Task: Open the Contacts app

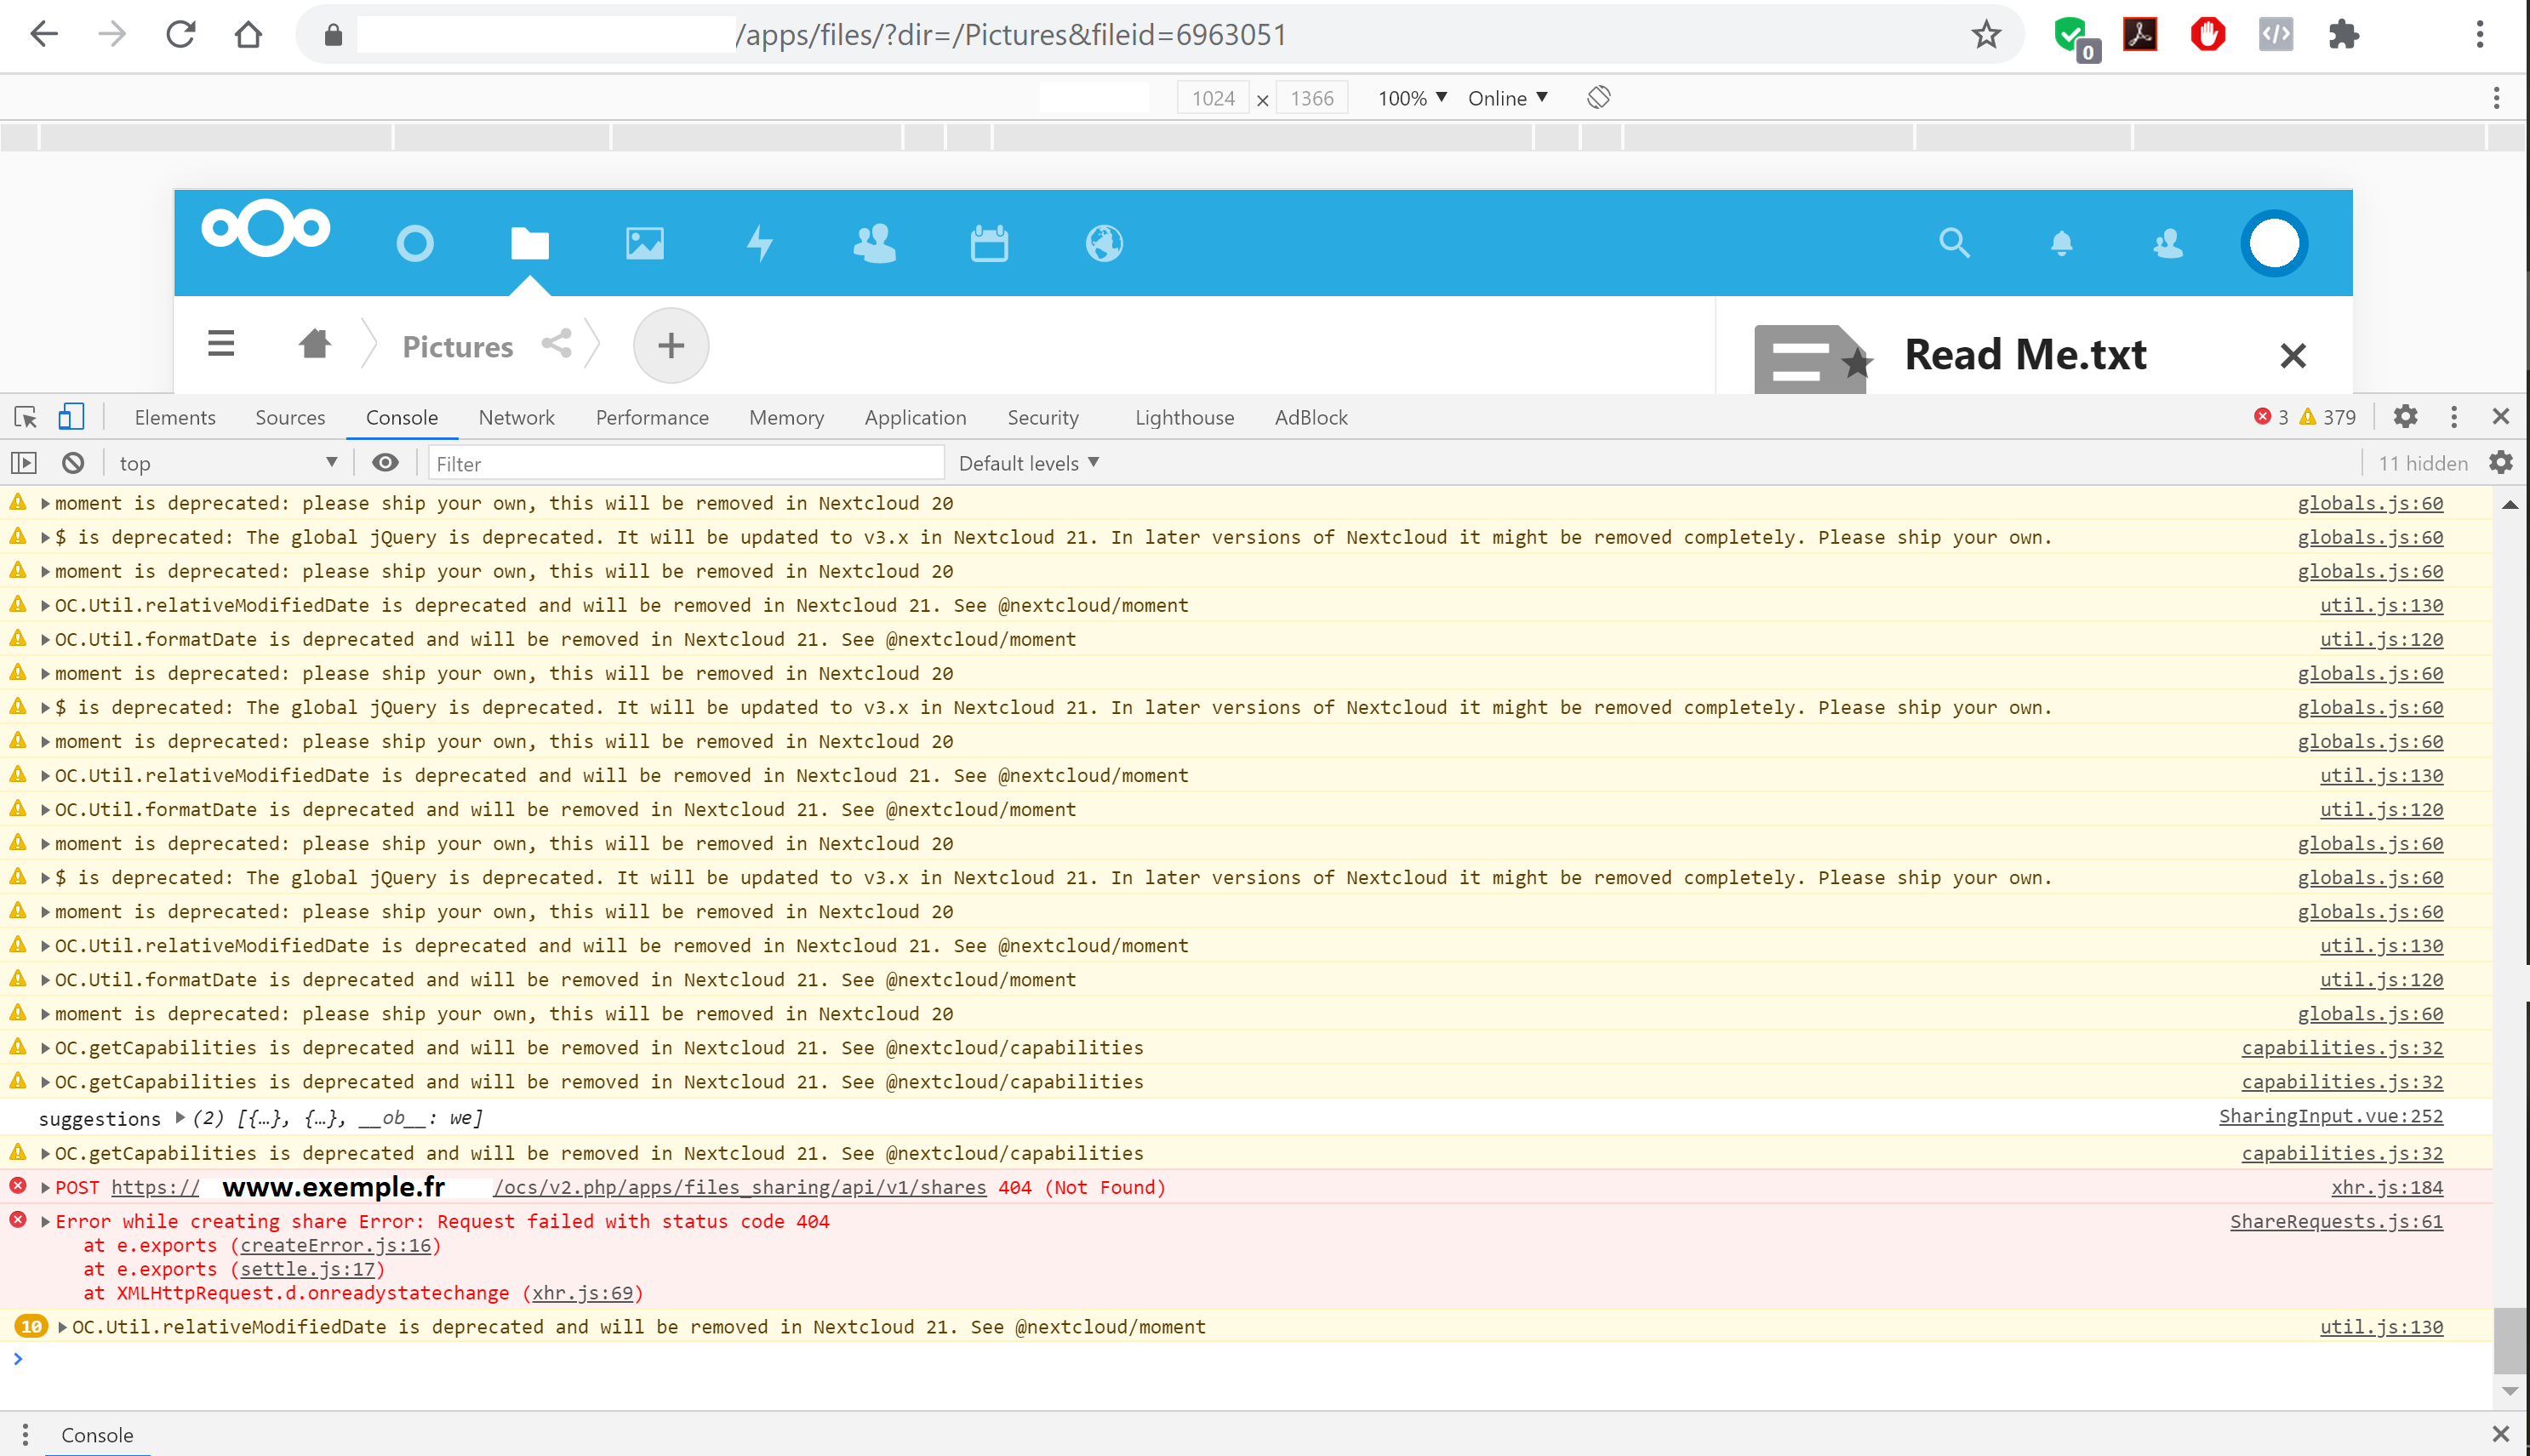Action: (x=874, y=243)
